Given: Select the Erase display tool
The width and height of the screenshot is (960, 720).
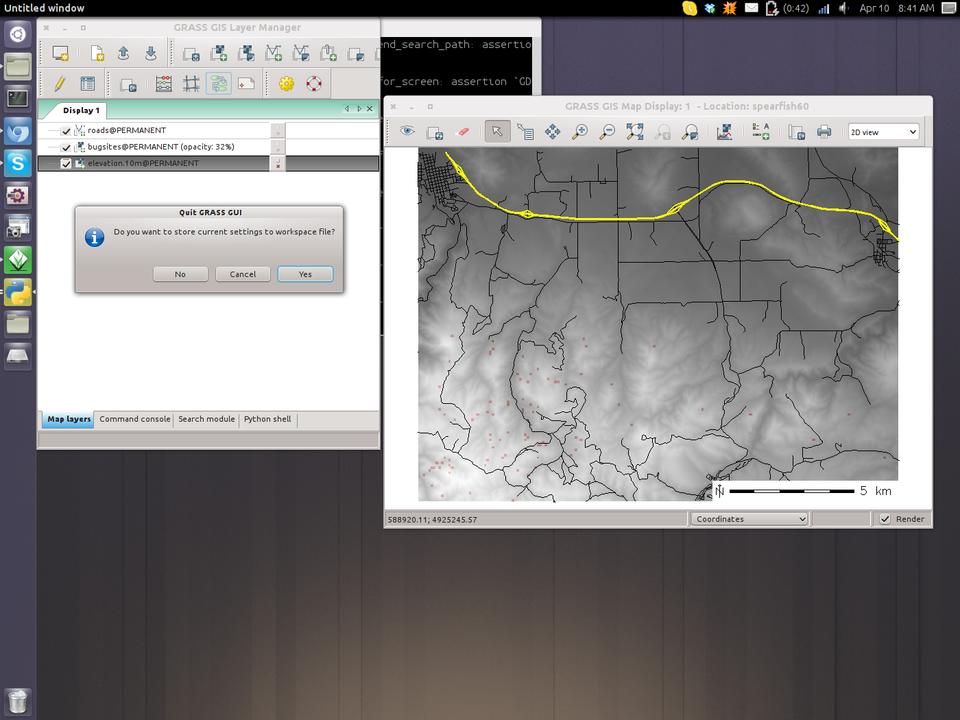Looking at the screenshot, I should [x=462, y=132].
